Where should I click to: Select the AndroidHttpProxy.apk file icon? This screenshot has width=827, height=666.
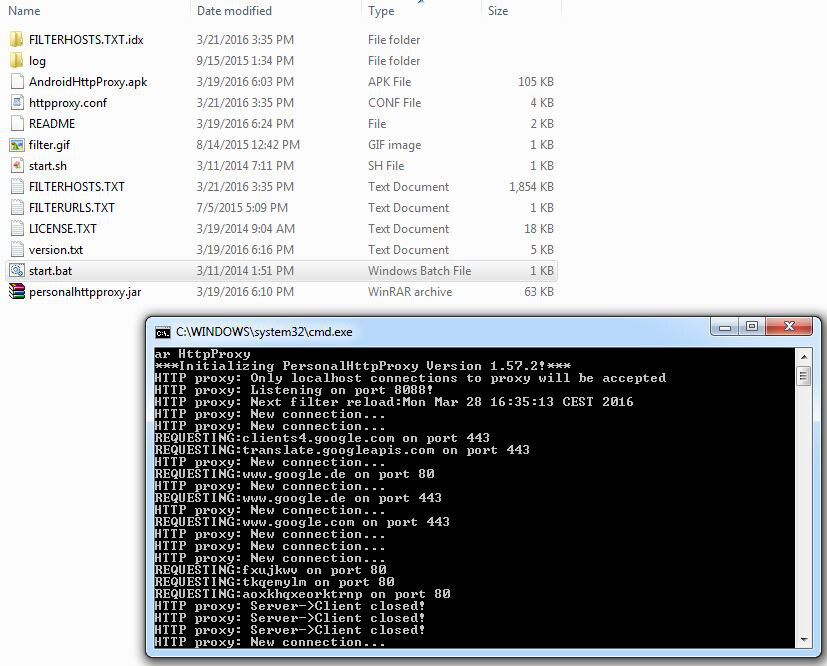[16, 82]
